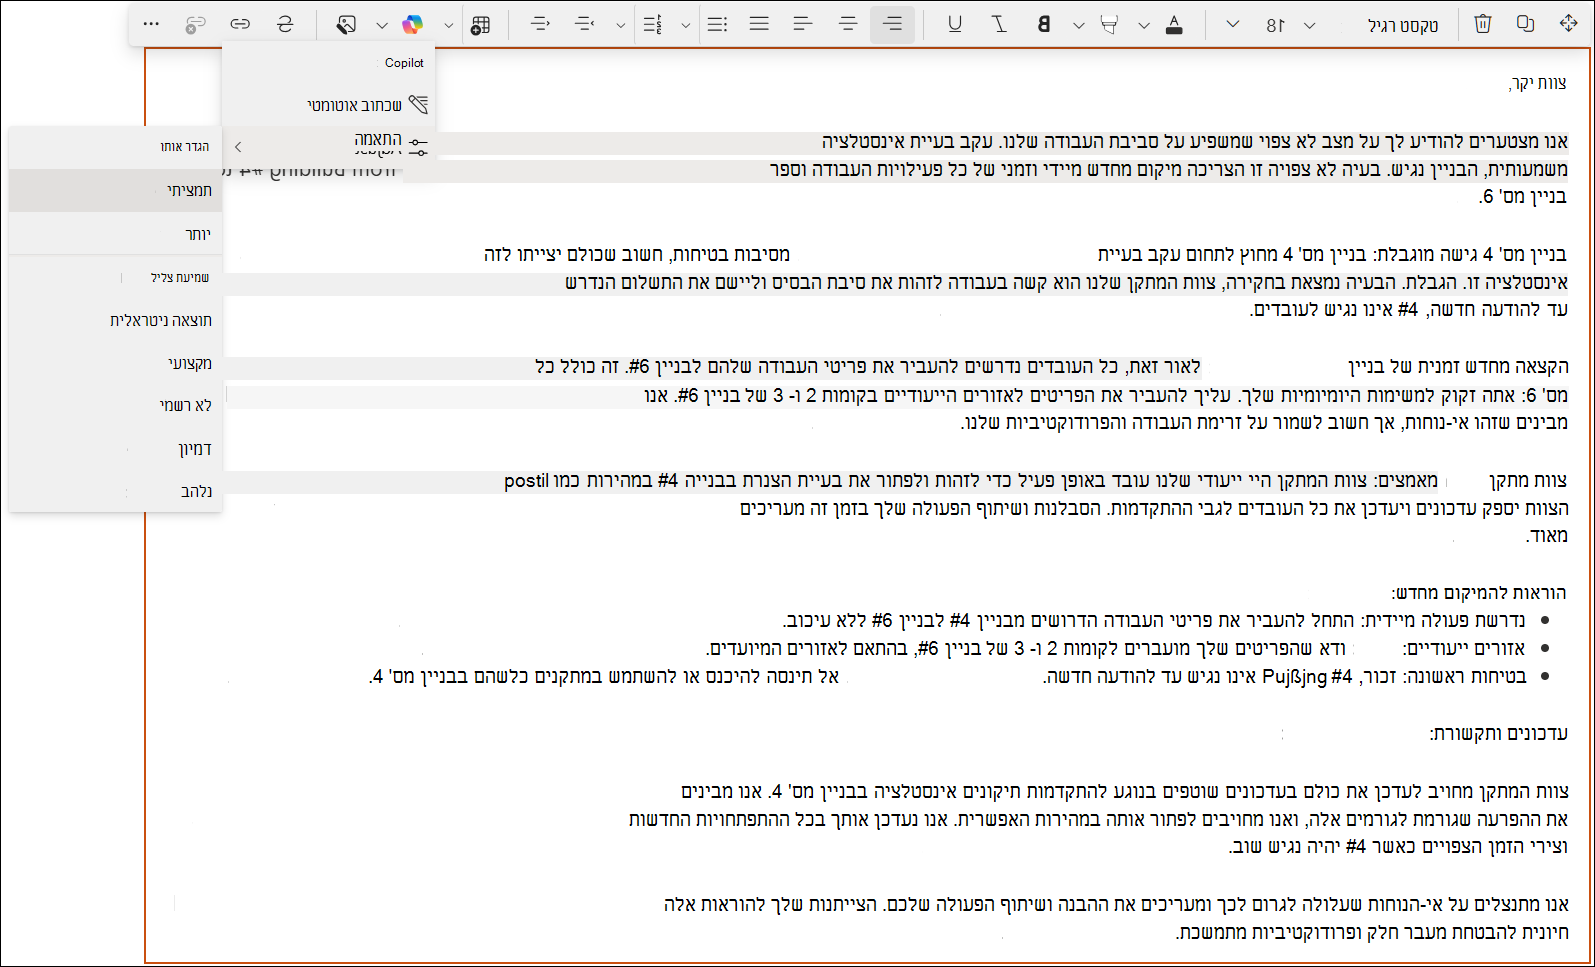
Task: Click the heading הוראות למיקום מחדש
Action: [x=1478, y=593]
